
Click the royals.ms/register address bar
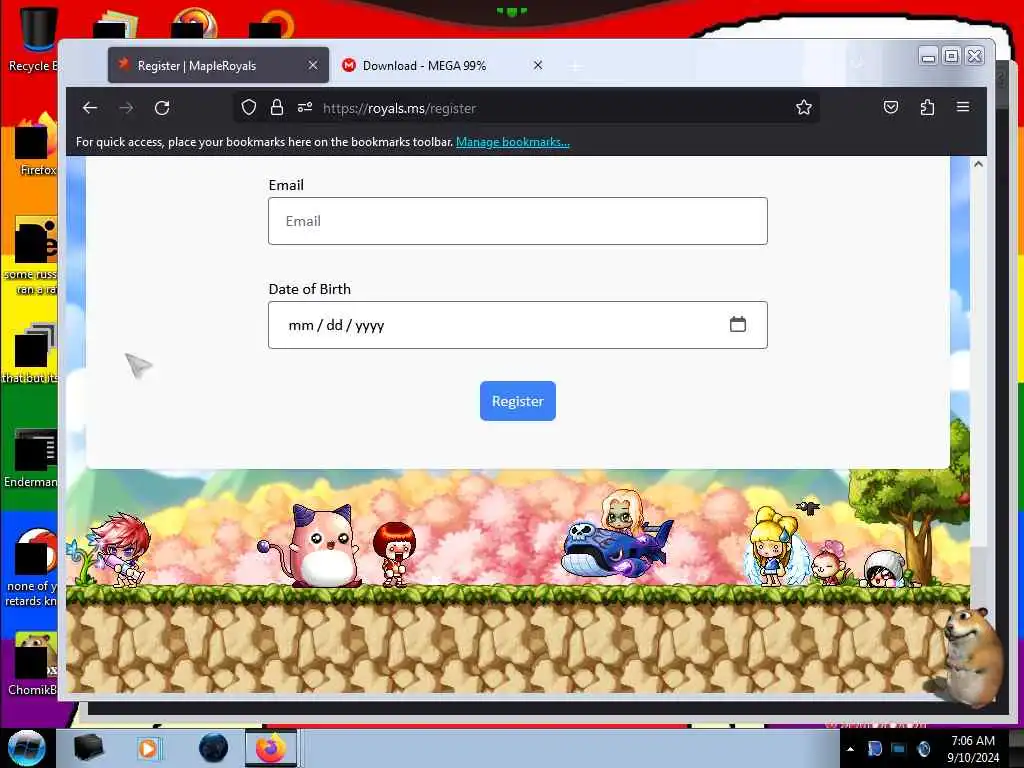pyautogui.click(x=526, y=108)
